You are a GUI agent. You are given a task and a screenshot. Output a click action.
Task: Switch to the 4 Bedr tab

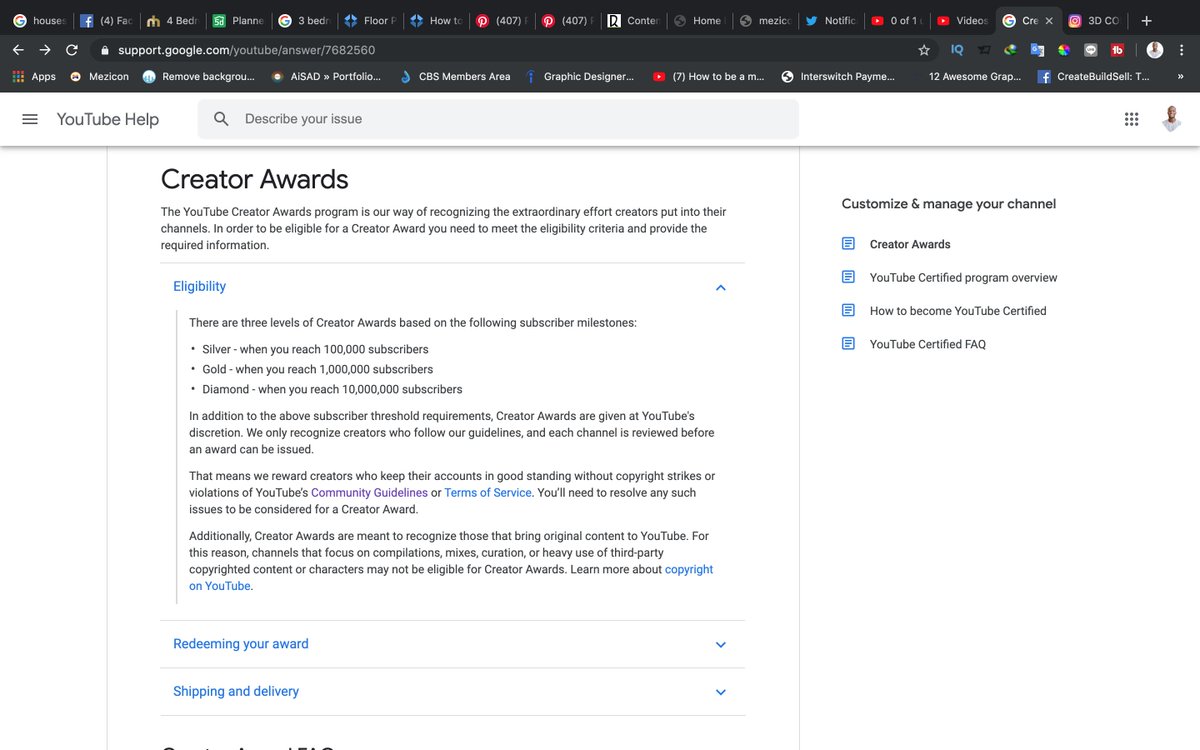coord(172,20)
